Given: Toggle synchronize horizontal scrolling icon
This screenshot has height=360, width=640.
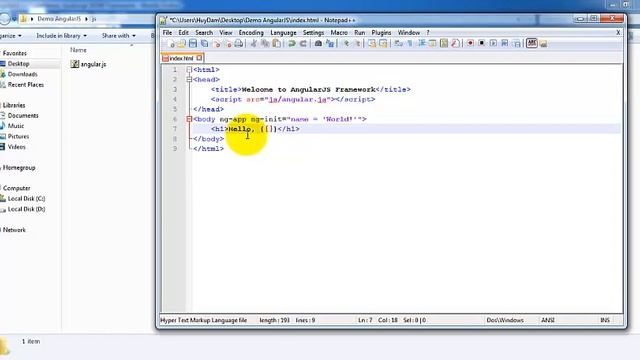Looking at the screenshot, I should point(383,43).
